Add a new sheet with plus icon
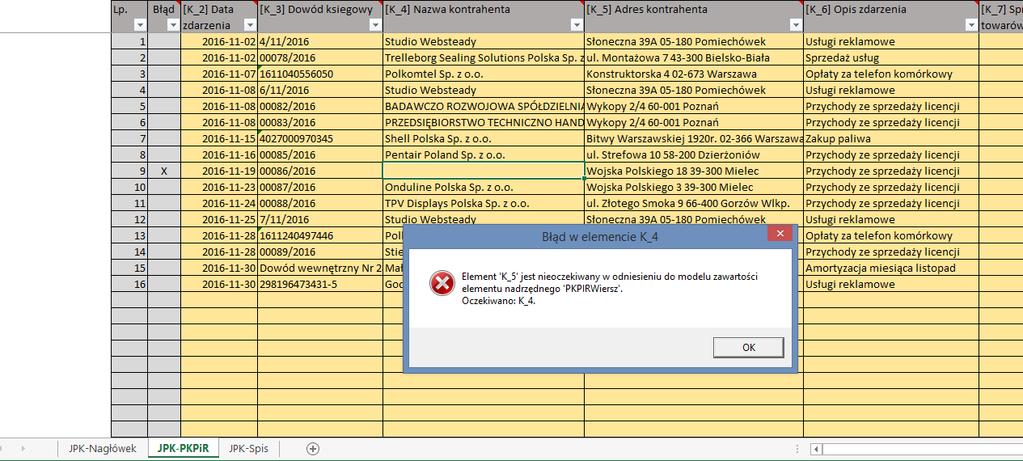Screen dimensions: 1023x461 [x=313, y=449]
